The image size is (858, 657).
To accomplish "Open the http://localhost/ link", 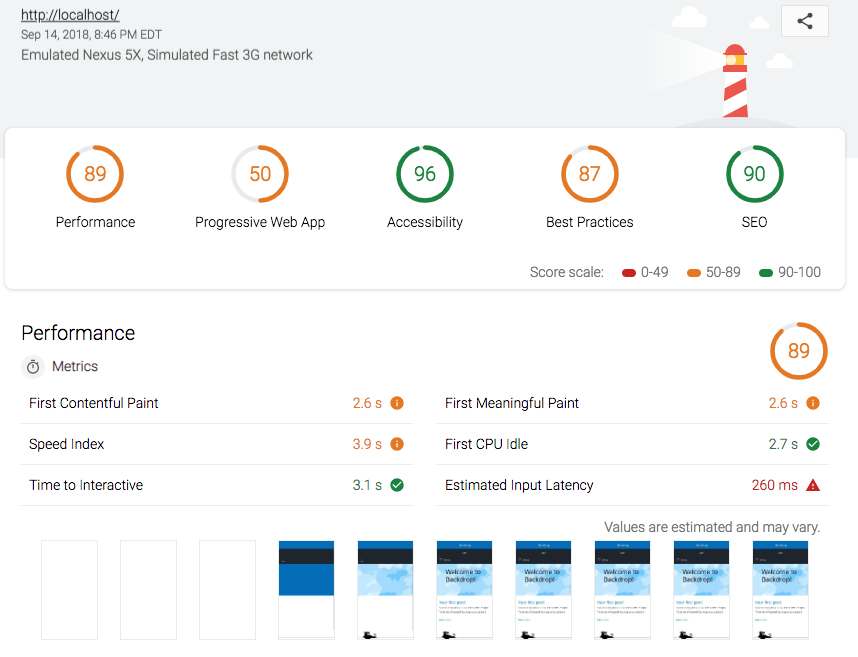I will pyautogui.click(x=70, y=15).
